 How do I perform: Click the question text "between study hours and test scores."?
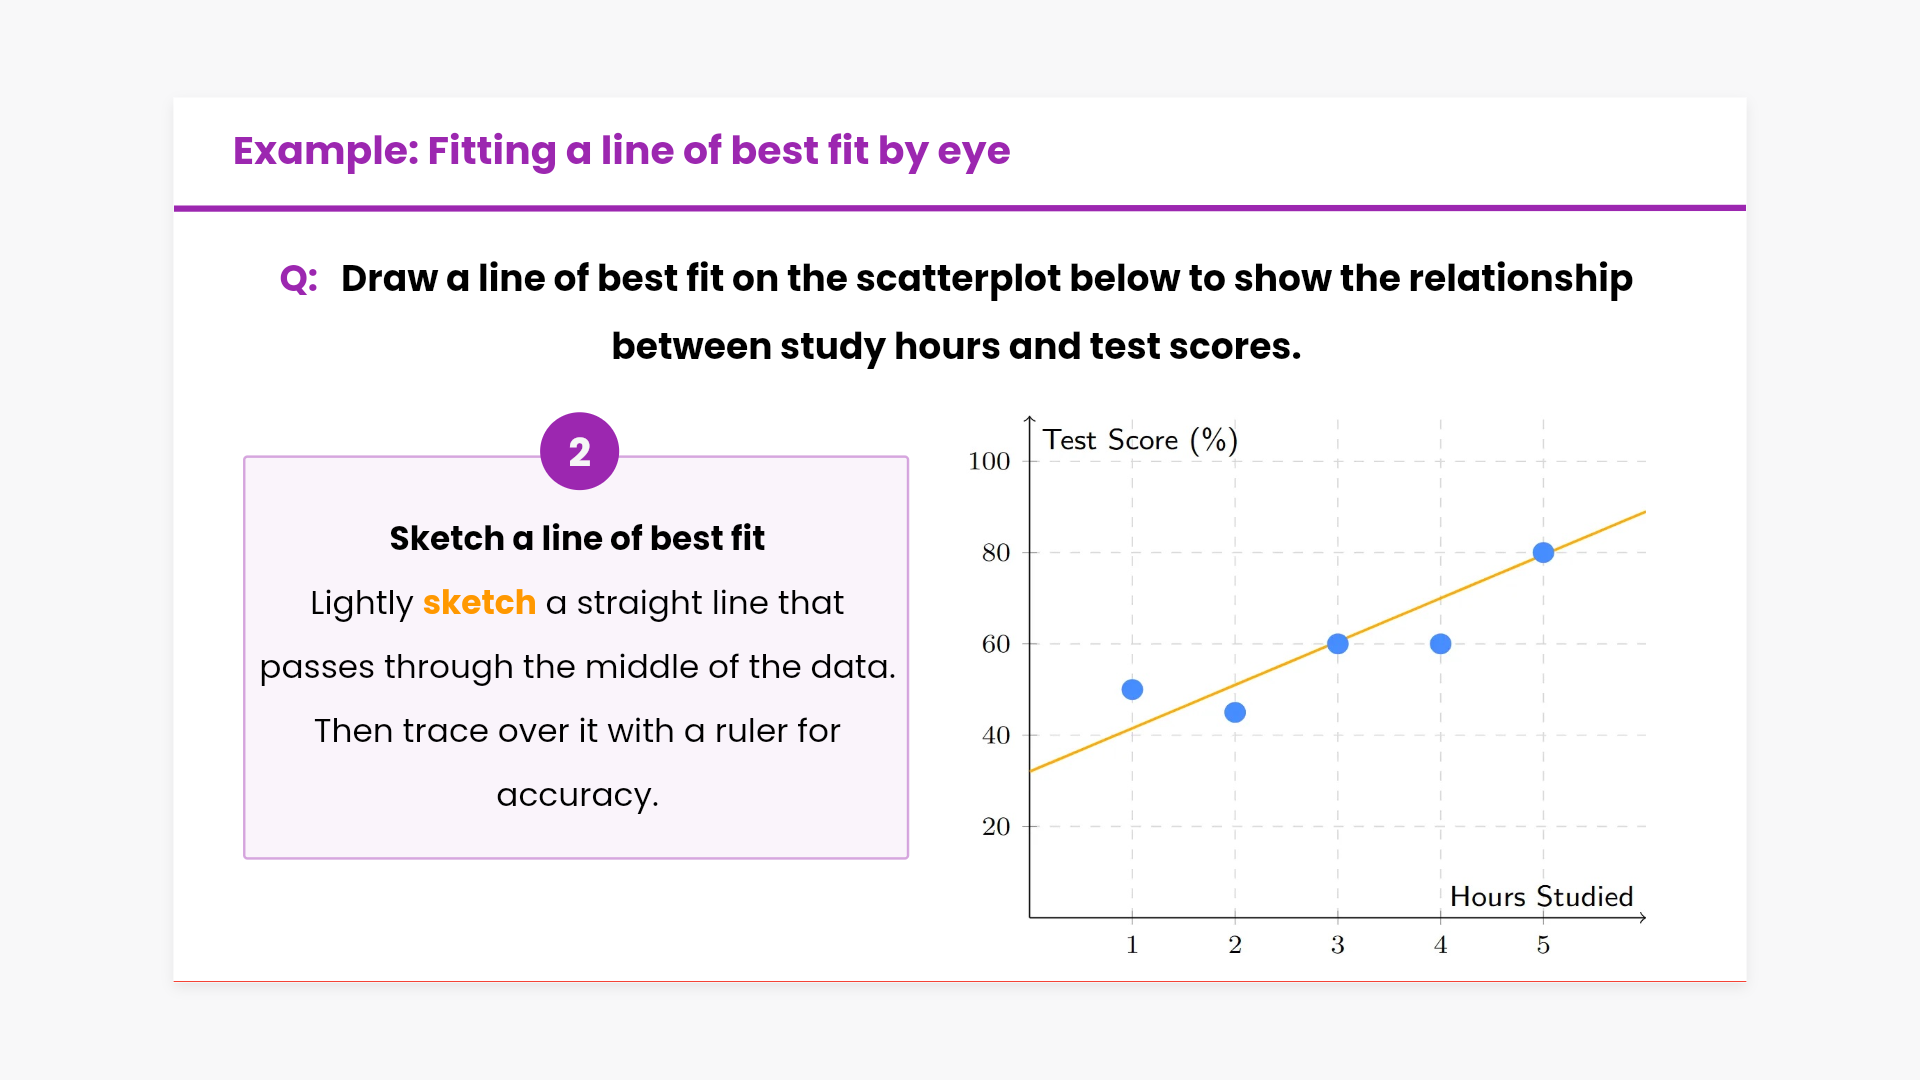click(956, 347)
